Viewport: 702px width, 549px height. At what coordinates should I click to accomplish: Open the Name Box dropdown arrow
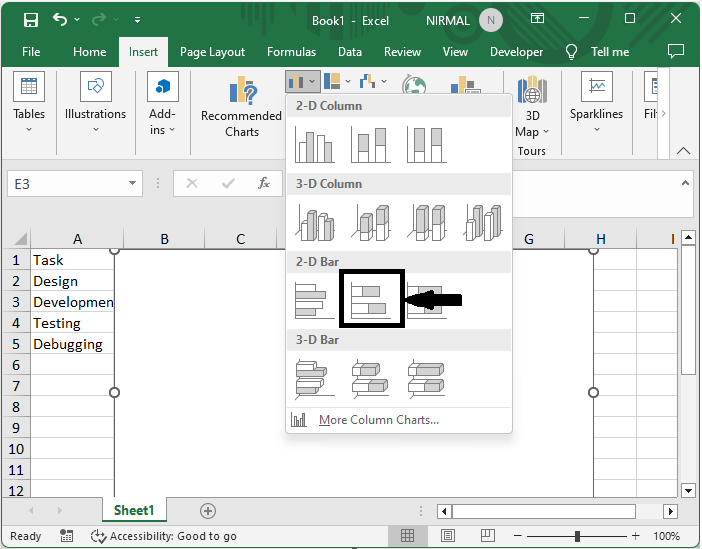[x=134, y=184]
